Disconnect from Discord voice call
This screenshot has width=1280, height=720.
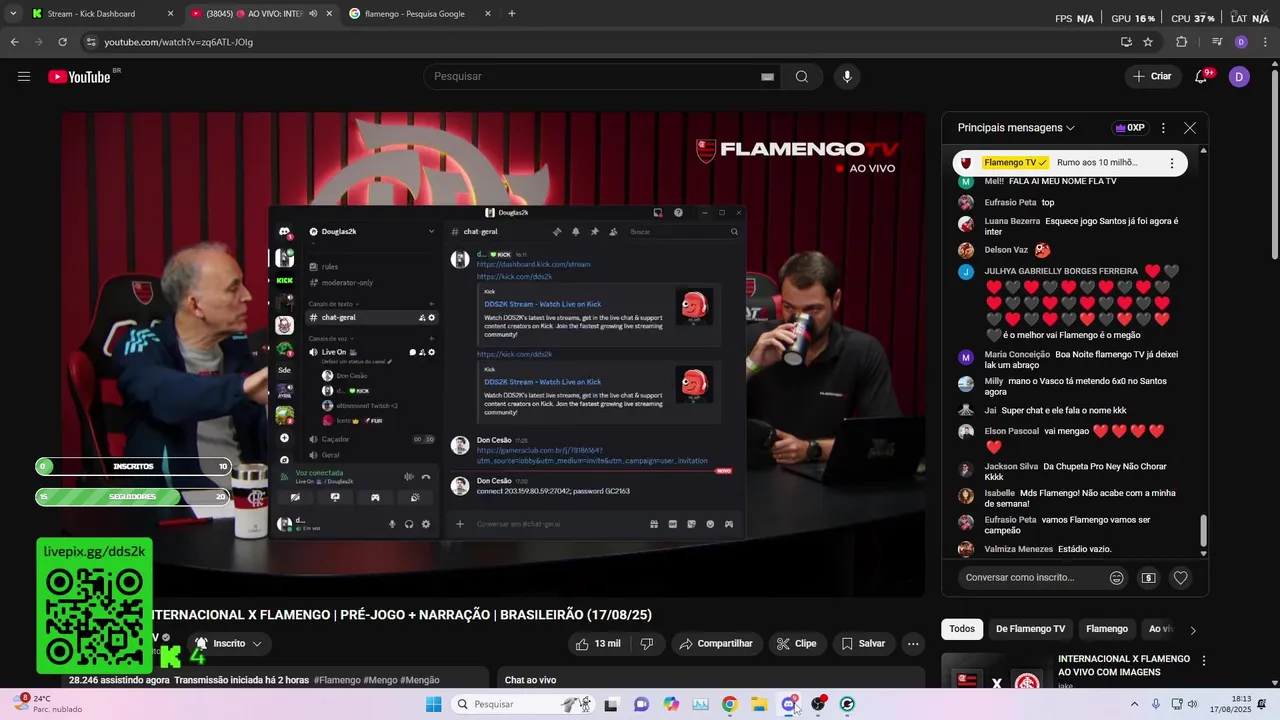click(x=426, y=477)
